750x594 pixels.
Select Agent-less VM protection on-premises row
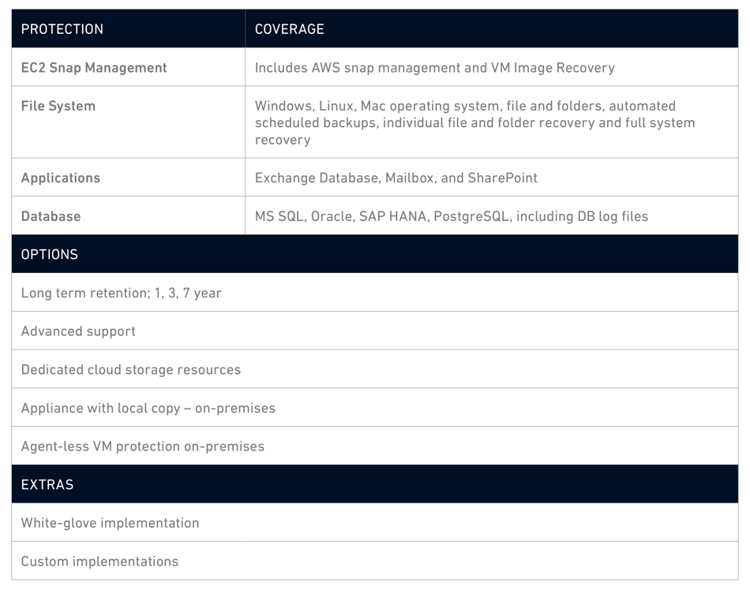(x=143, y=446)
